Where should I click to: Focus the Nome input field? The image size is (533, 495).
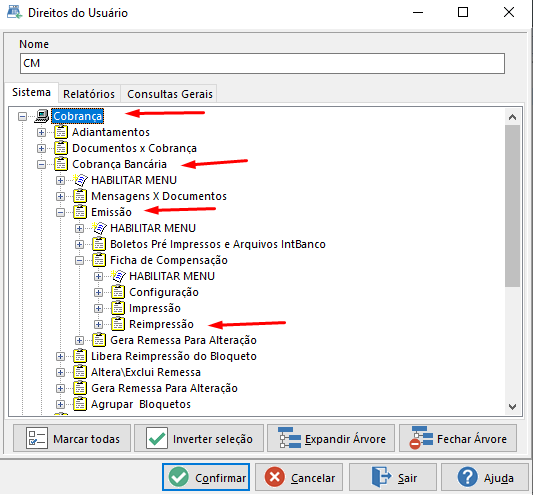(262, 63)
